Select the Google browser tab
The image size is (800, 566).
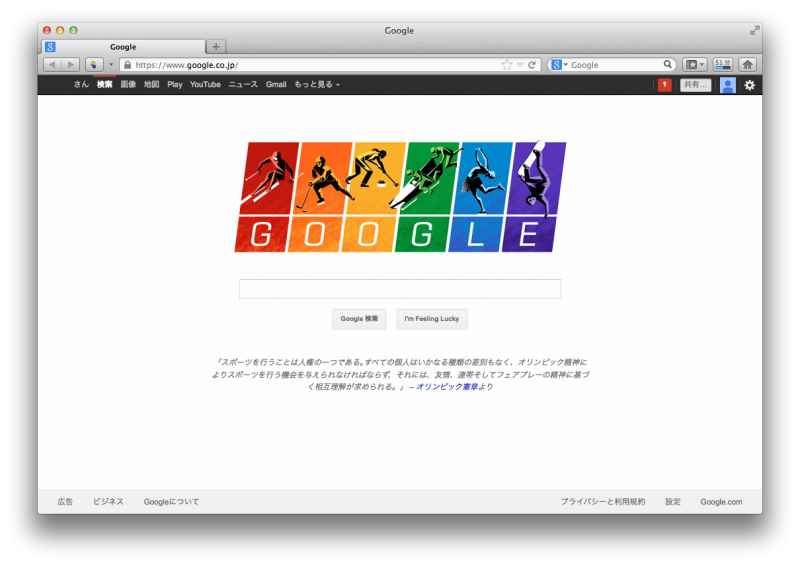pos(123,46)
